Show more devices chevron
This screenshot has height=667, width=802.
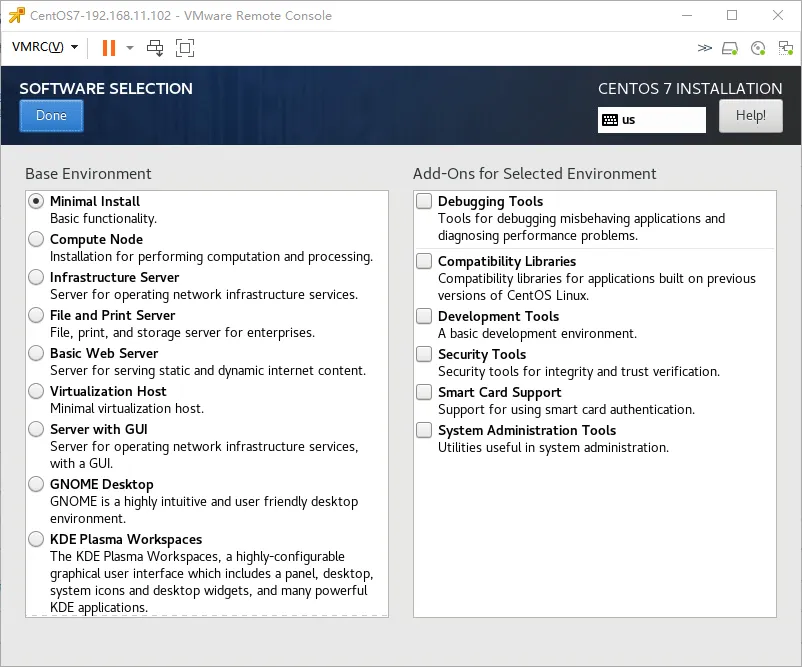(705, 47)
